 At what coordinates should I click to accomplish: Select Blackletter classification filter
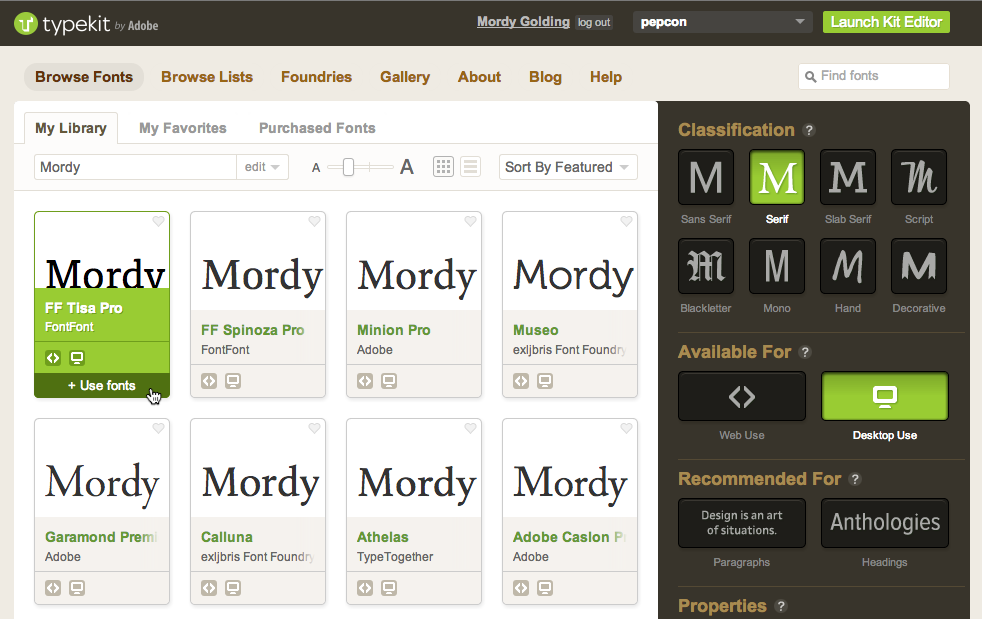pyautogui.click(x=706, y=266)
